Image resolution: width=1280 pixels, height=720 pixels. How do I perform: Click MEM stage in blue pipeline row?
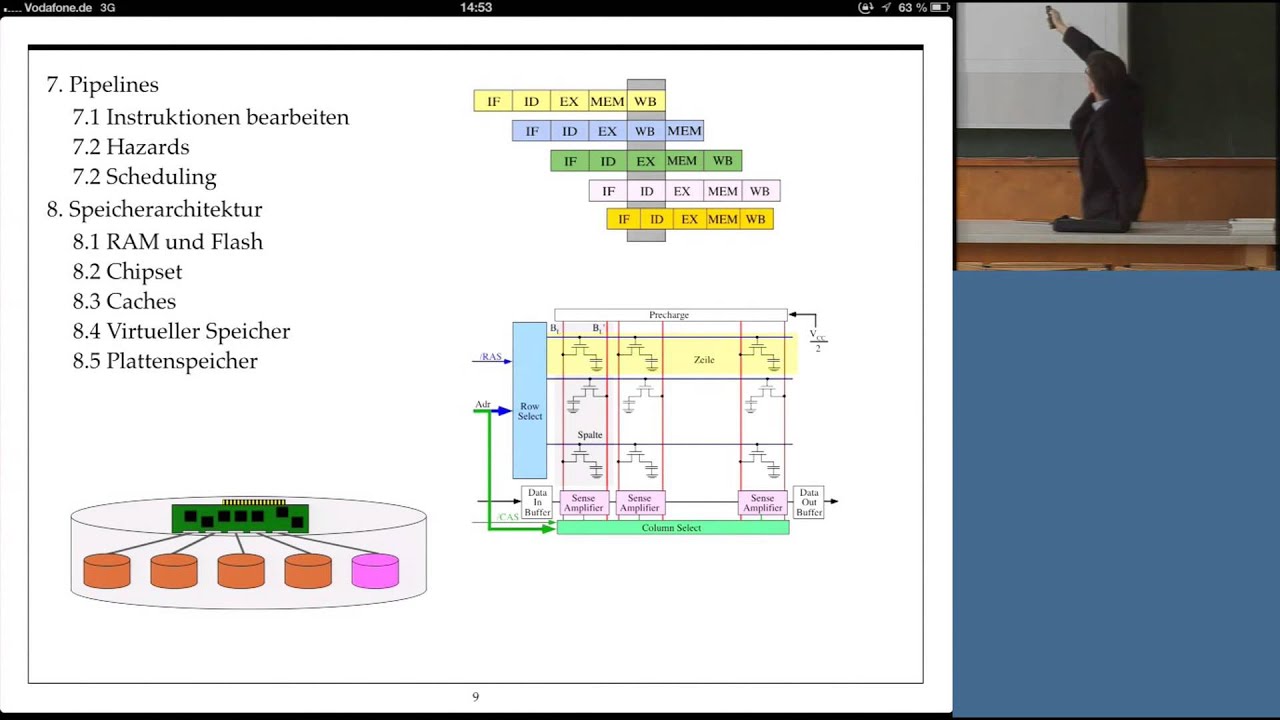pyautogui.click(x=684, y=131)
